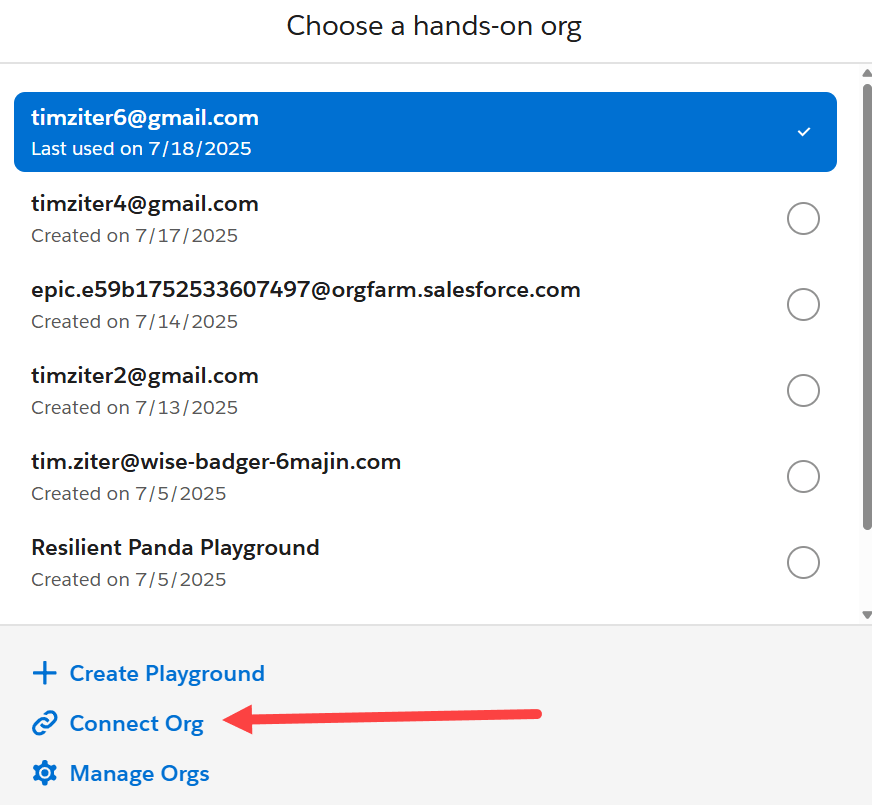Select Resilient Panda Playground radio button
The width and height of the screenshot is (872, 805).
pyautogui.click(x=804, y=562)
